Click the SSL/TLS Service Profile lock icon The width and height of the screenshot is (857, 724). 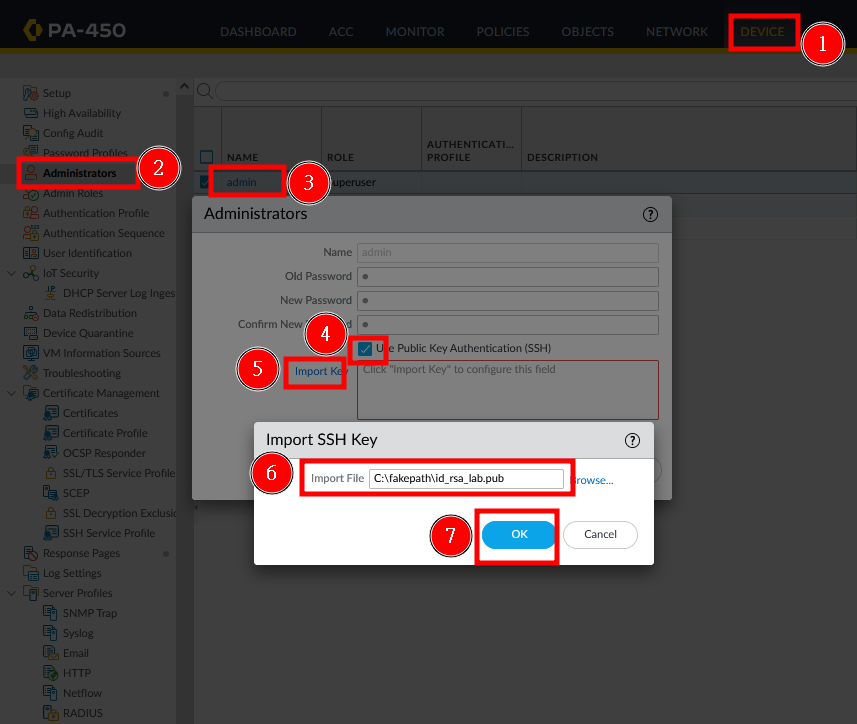click(51, 473)
